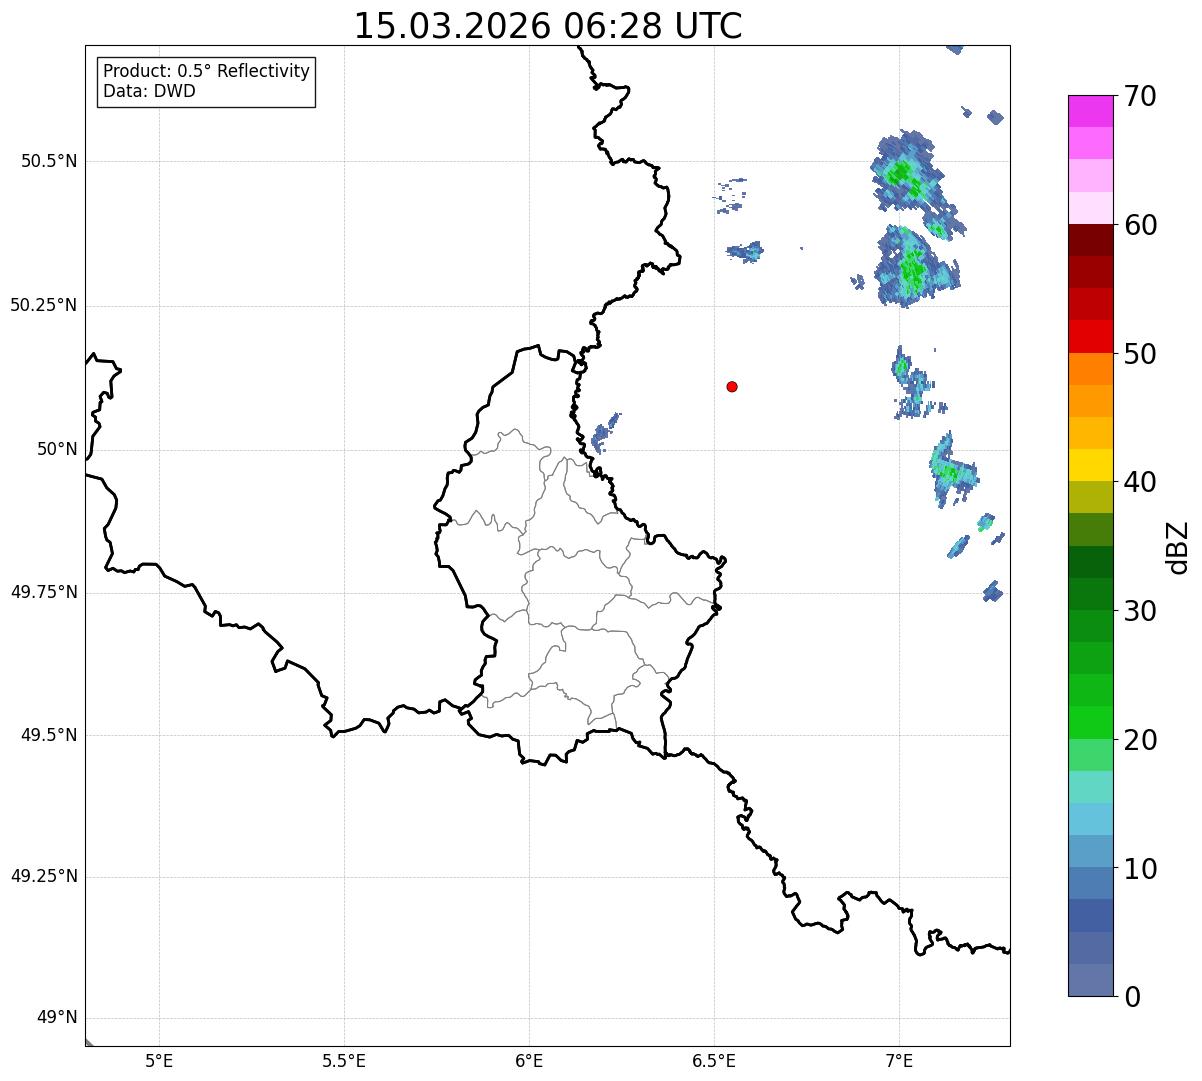Click the longitude label 5.5°E
This screenshot has width=1202, height=1081.
tap(344, 1060)
